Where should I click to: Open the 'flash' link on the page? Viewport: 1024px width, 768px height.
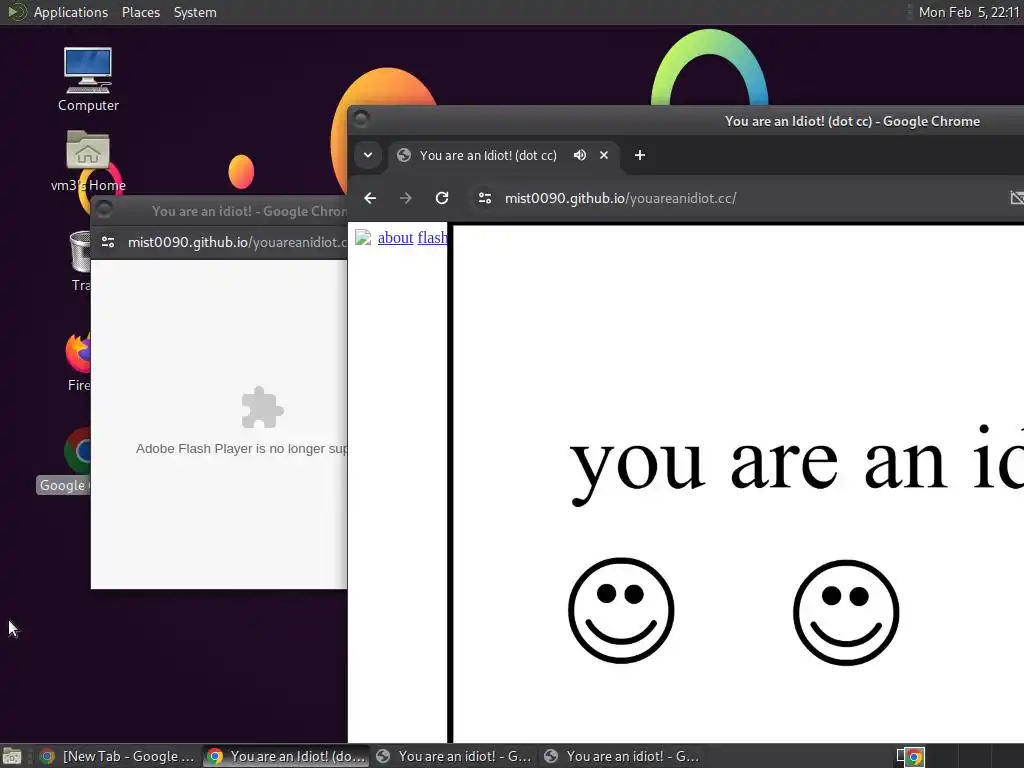pyautogui.click(x=432, y=238)
